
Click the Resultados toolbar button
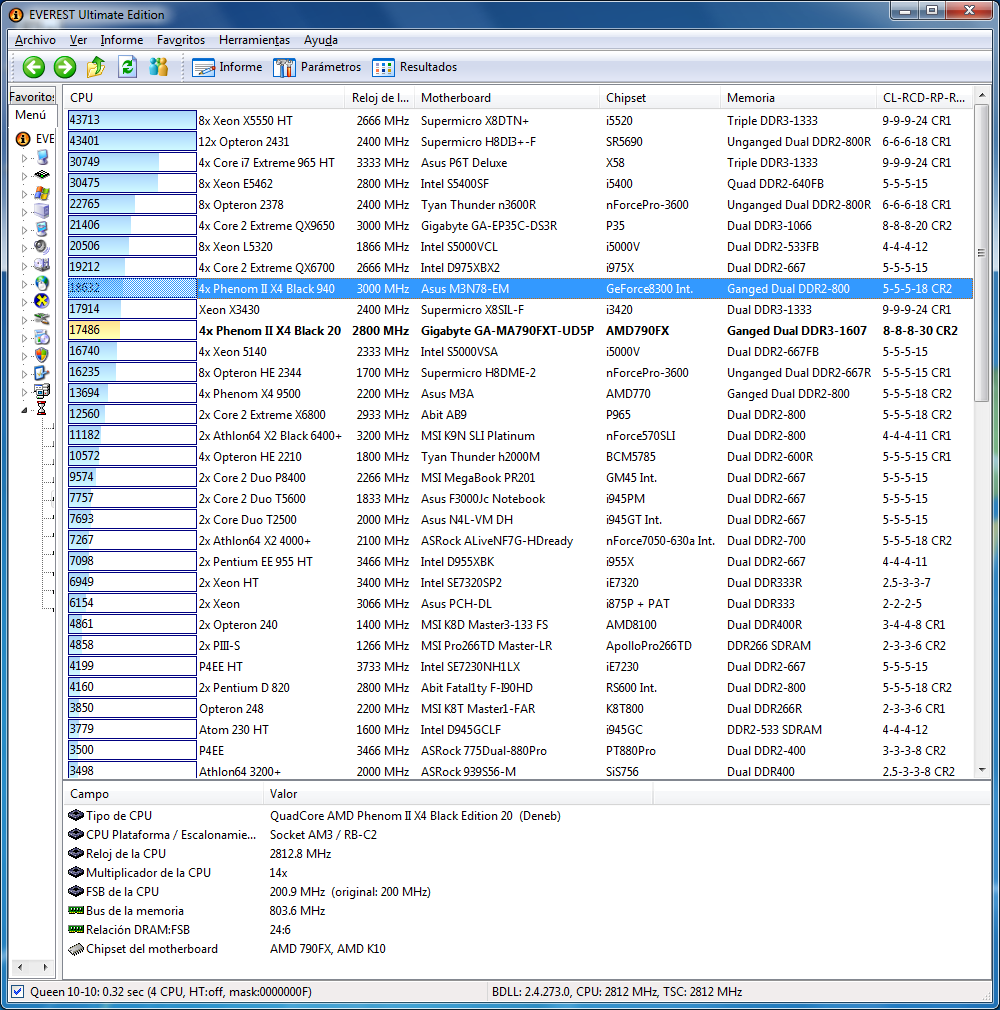pos(414,67)
